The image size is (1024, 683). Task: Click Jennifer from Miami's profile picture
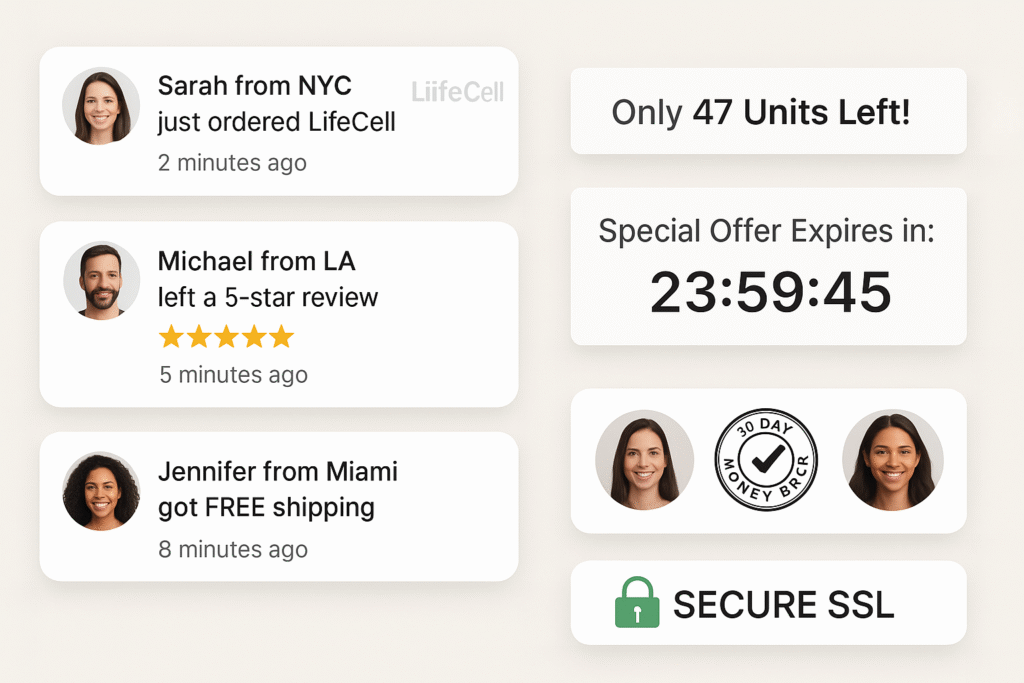(101, 490)
